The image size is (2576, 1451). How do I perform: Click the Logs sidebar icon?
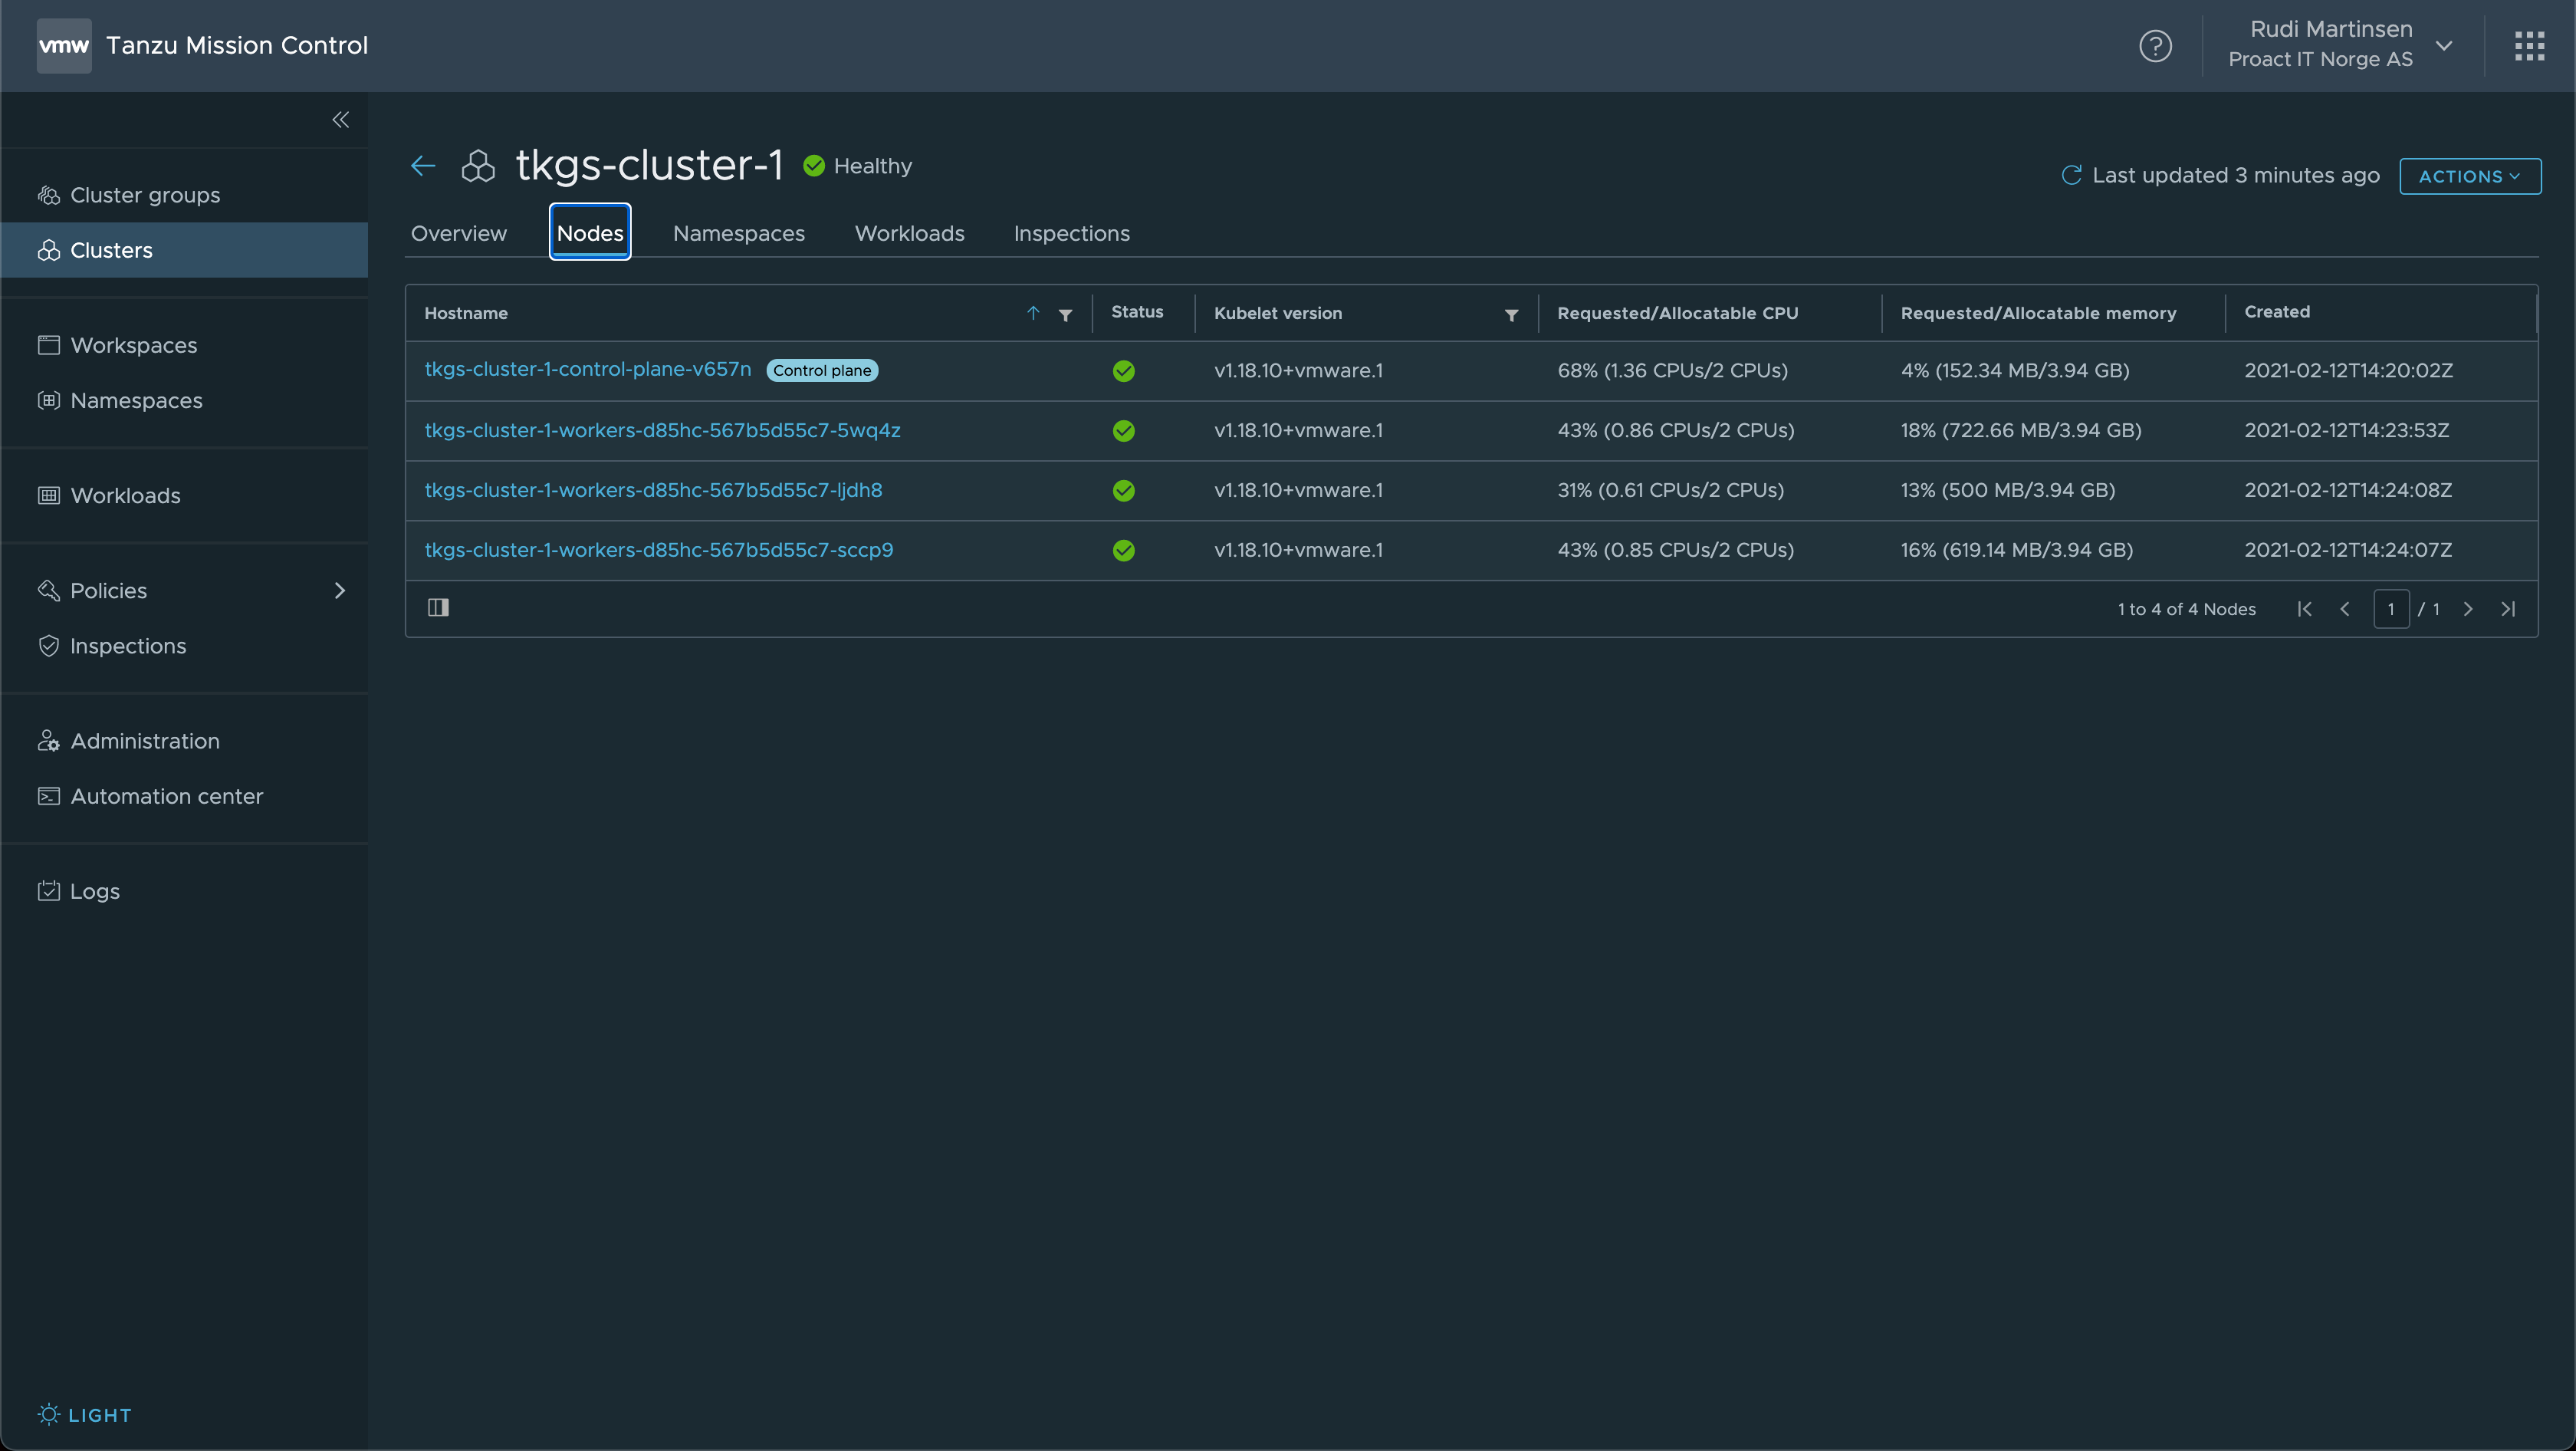[x=48, y=892]
